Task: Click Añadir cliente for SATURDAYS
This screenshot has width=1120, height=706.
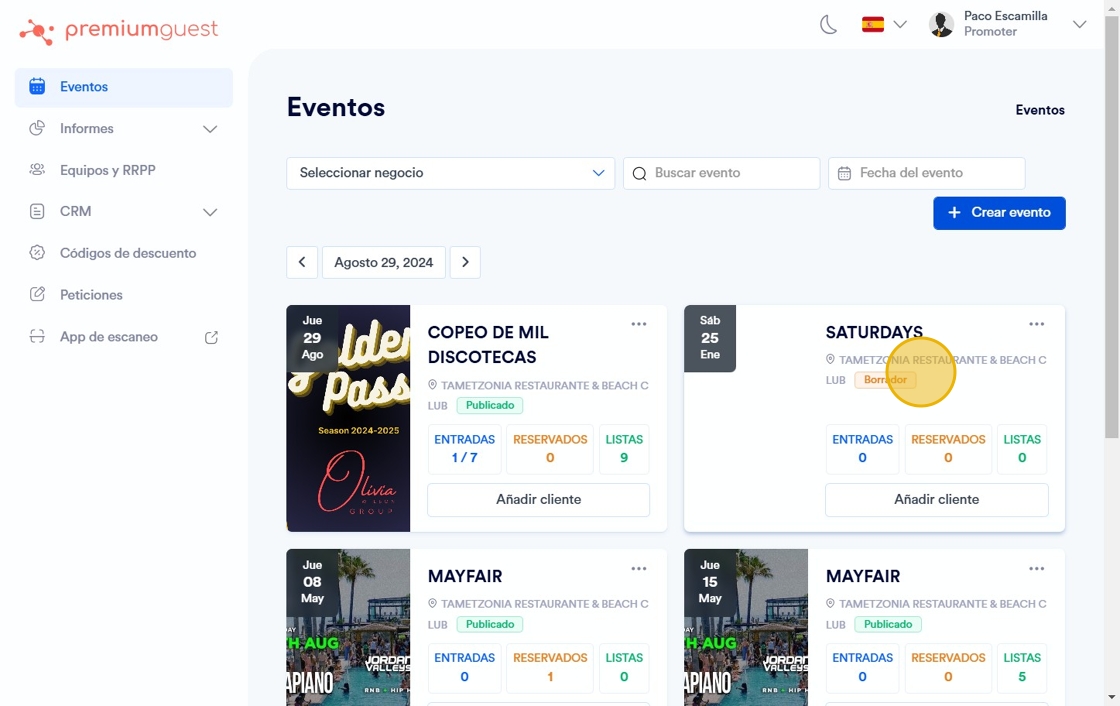Action: tap(936, 499)
